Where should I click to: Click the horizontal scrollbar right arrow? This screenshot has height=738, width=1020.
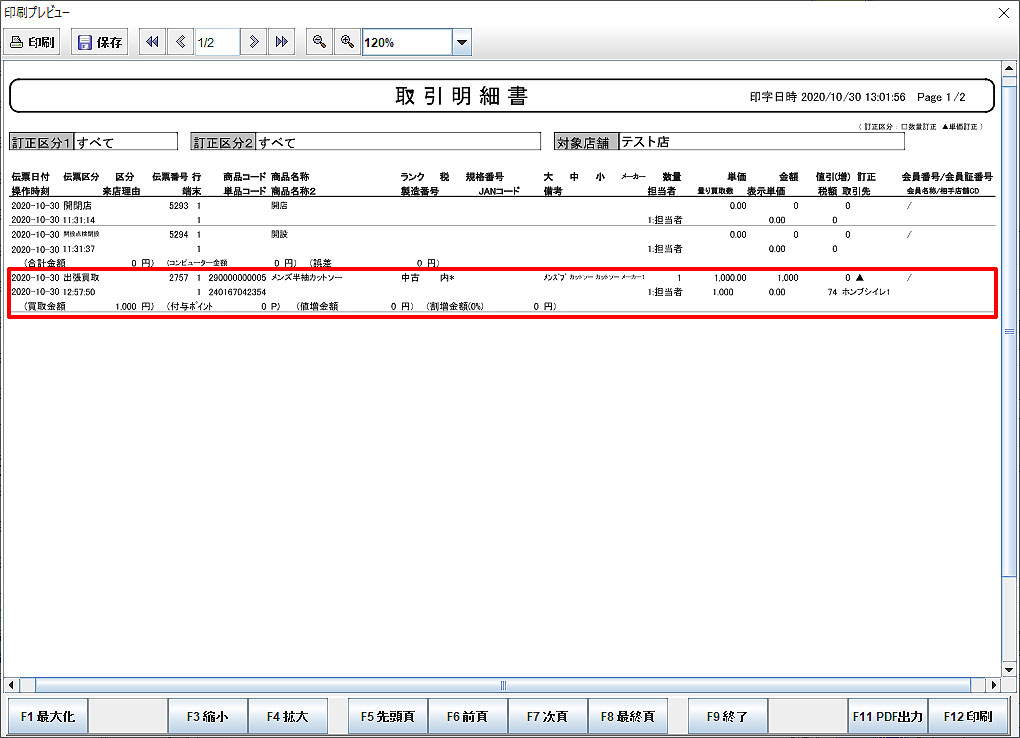click(992, 686)
